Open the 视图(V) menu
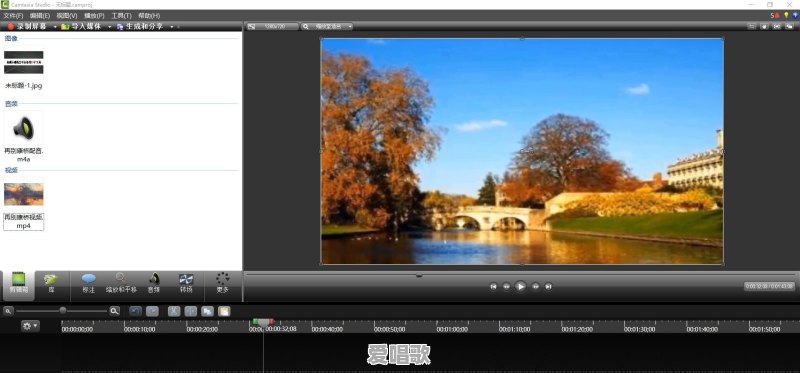This screenshot has width=800, height=373. click(x=67, y=16)
